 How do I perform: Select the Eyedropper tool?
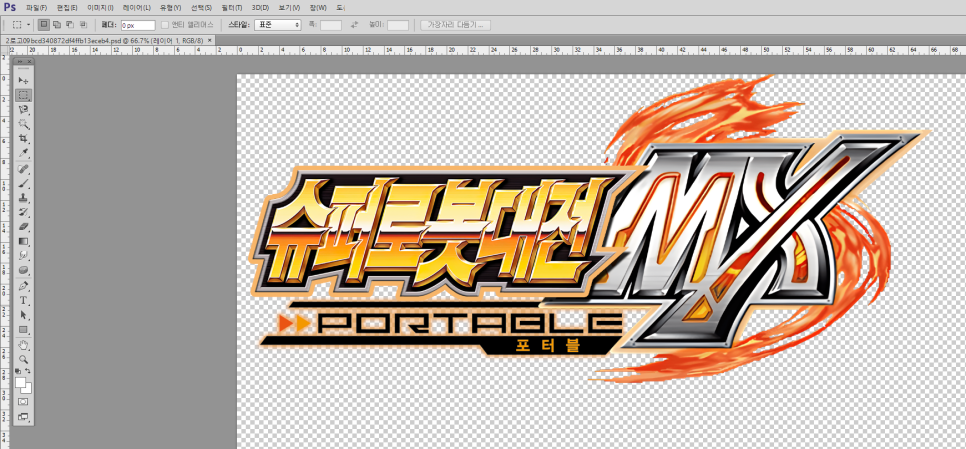click(23, 152)
